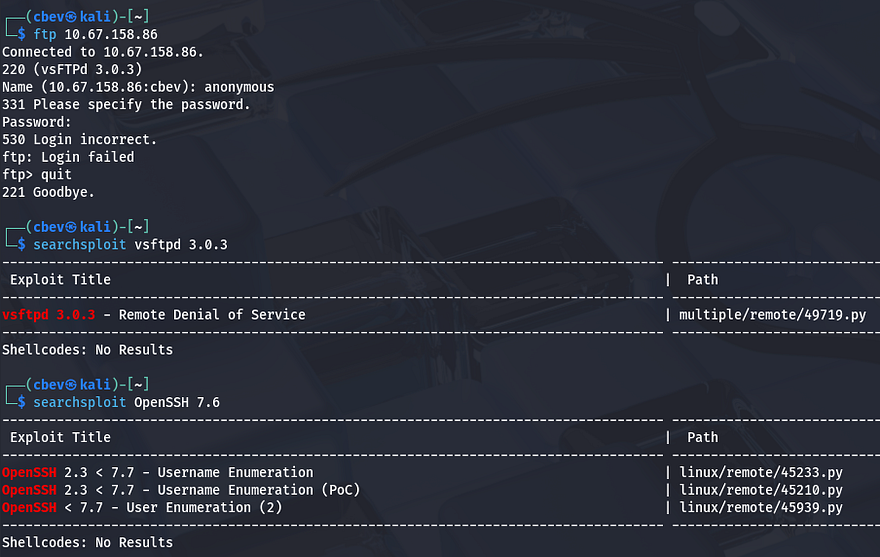Image resolution: width=880 pixels, height=557 pixels.
Task: Click the linux/remote/45233.py path
Action: [760, 472]
